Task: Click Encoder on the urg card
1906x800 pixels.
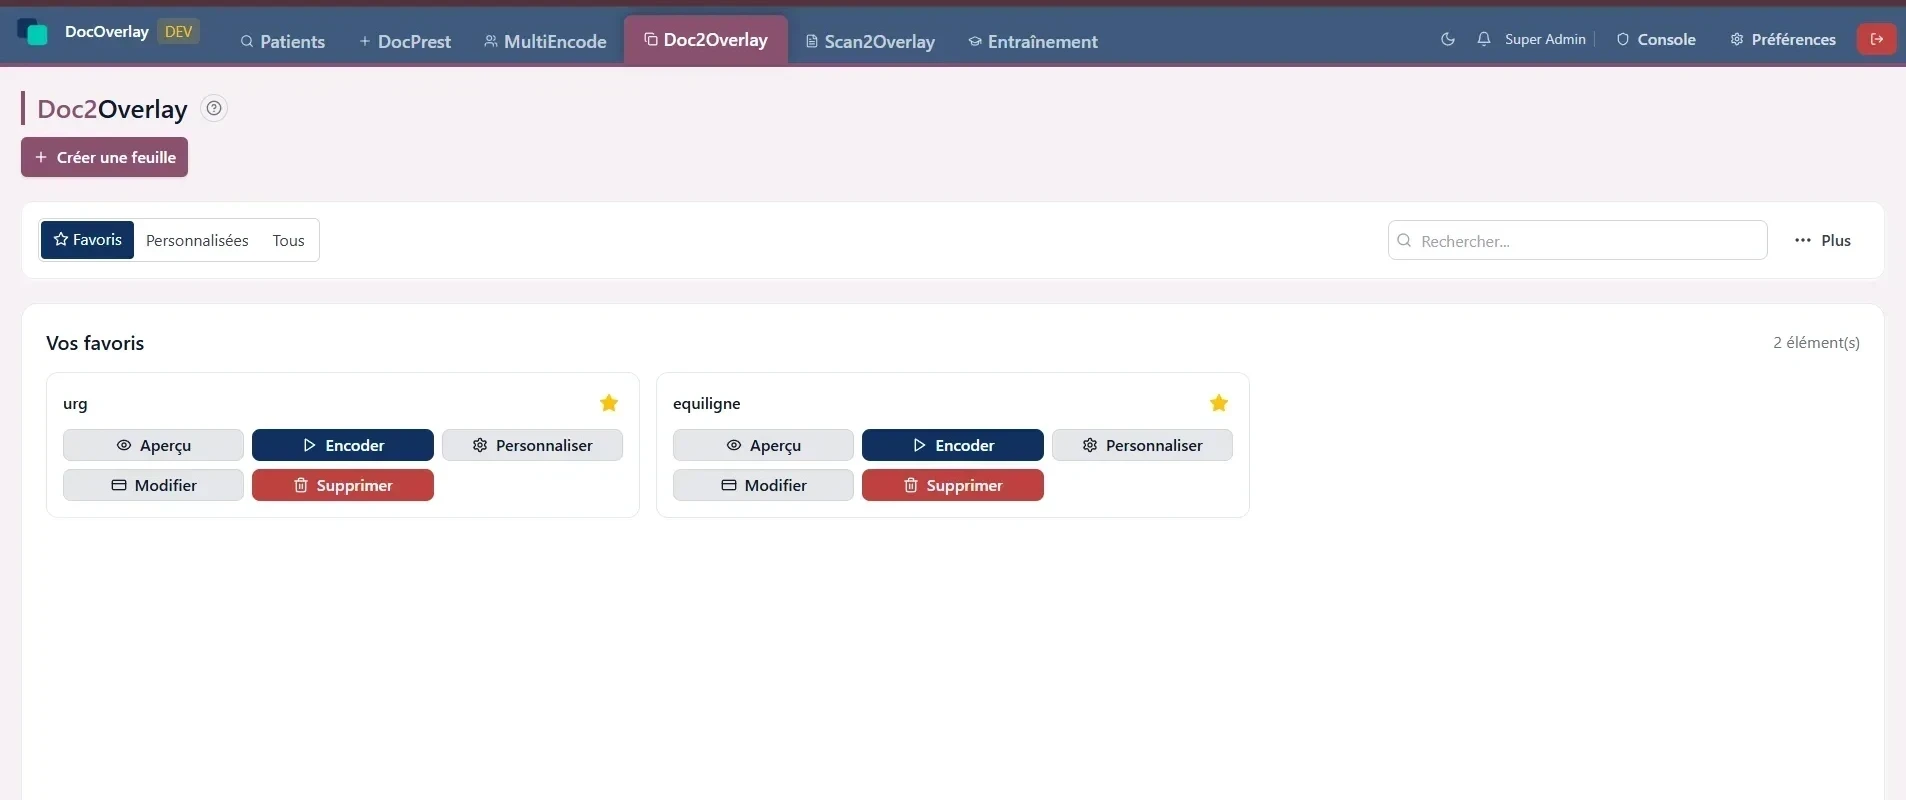Action: tap(343, 445)
